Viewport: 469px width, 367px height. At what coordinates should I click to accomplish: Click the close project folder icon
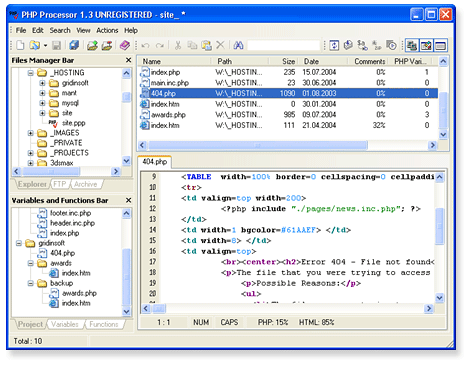107,45
